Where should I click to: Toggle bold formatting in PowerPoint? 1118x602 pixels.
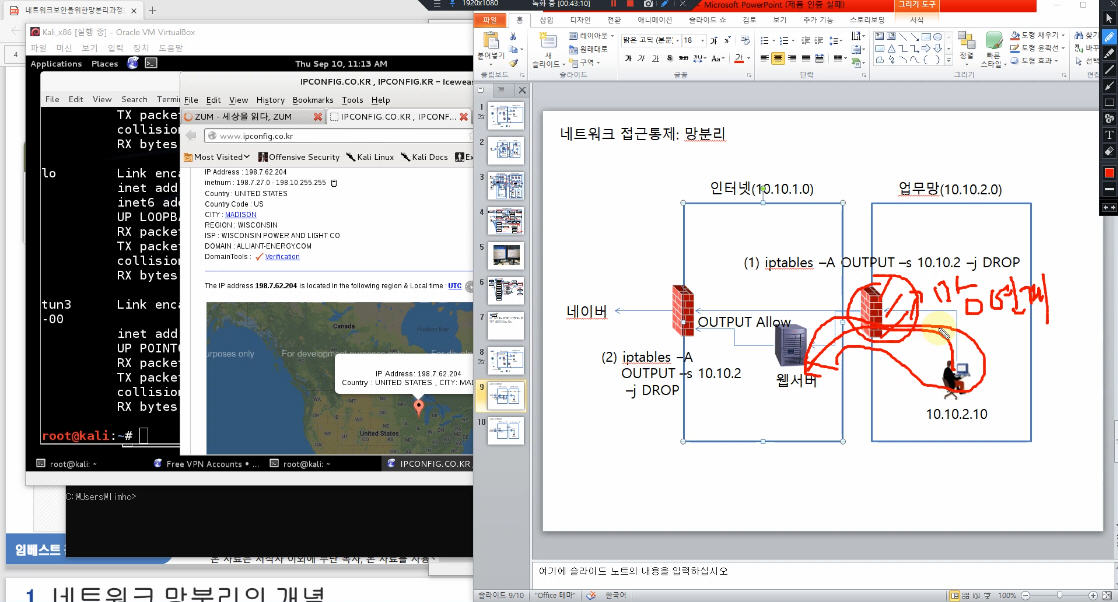[x=628, y=58]
